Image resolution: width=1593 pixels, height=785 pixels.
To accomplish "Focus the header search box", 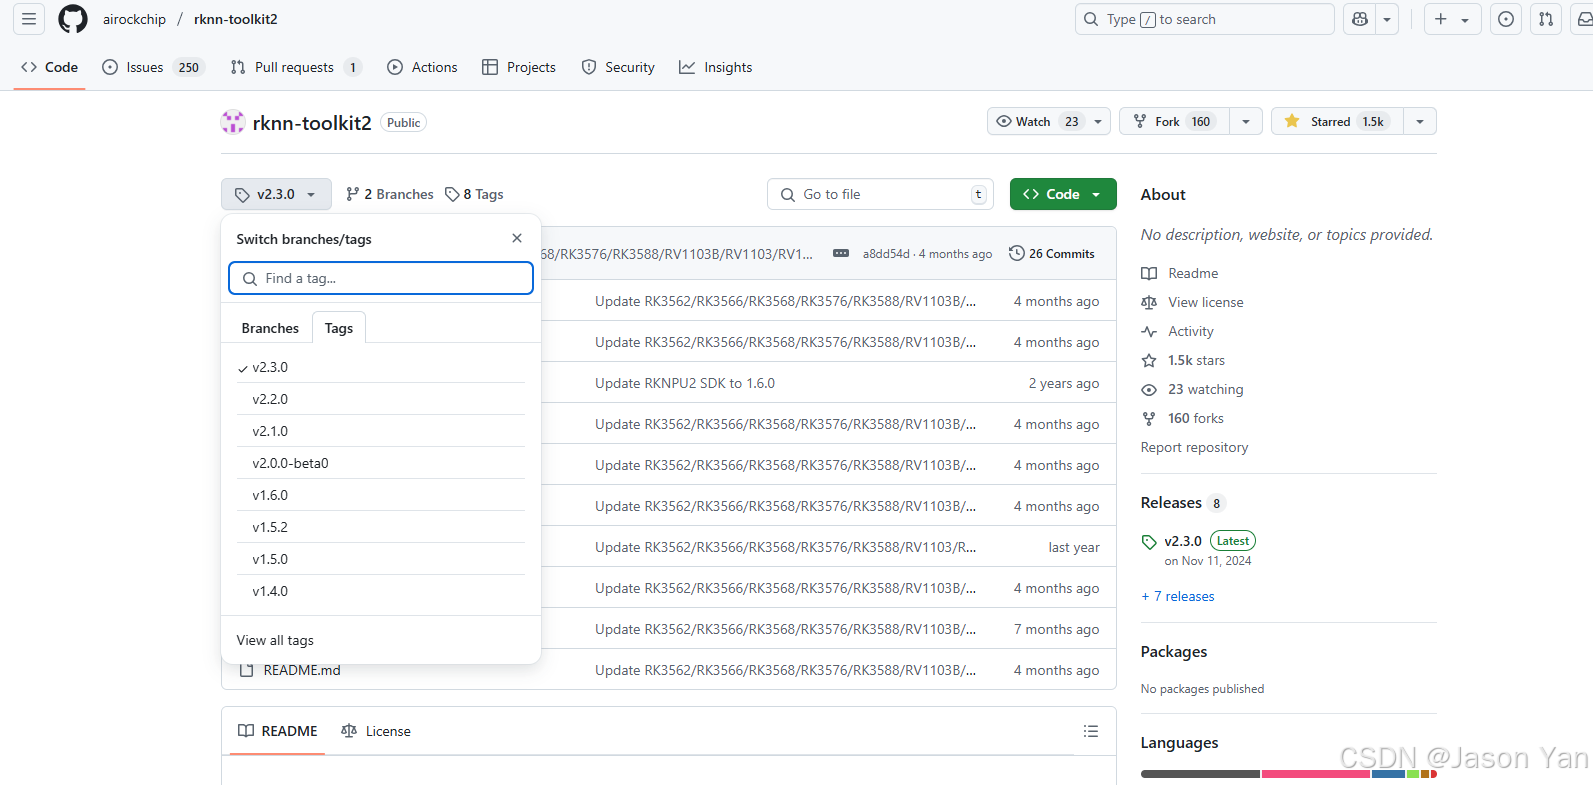I will click(1204, 19).
